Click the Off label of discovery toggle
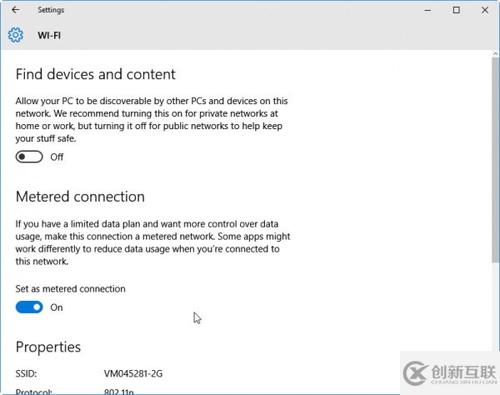 click(x=57, y=157)
